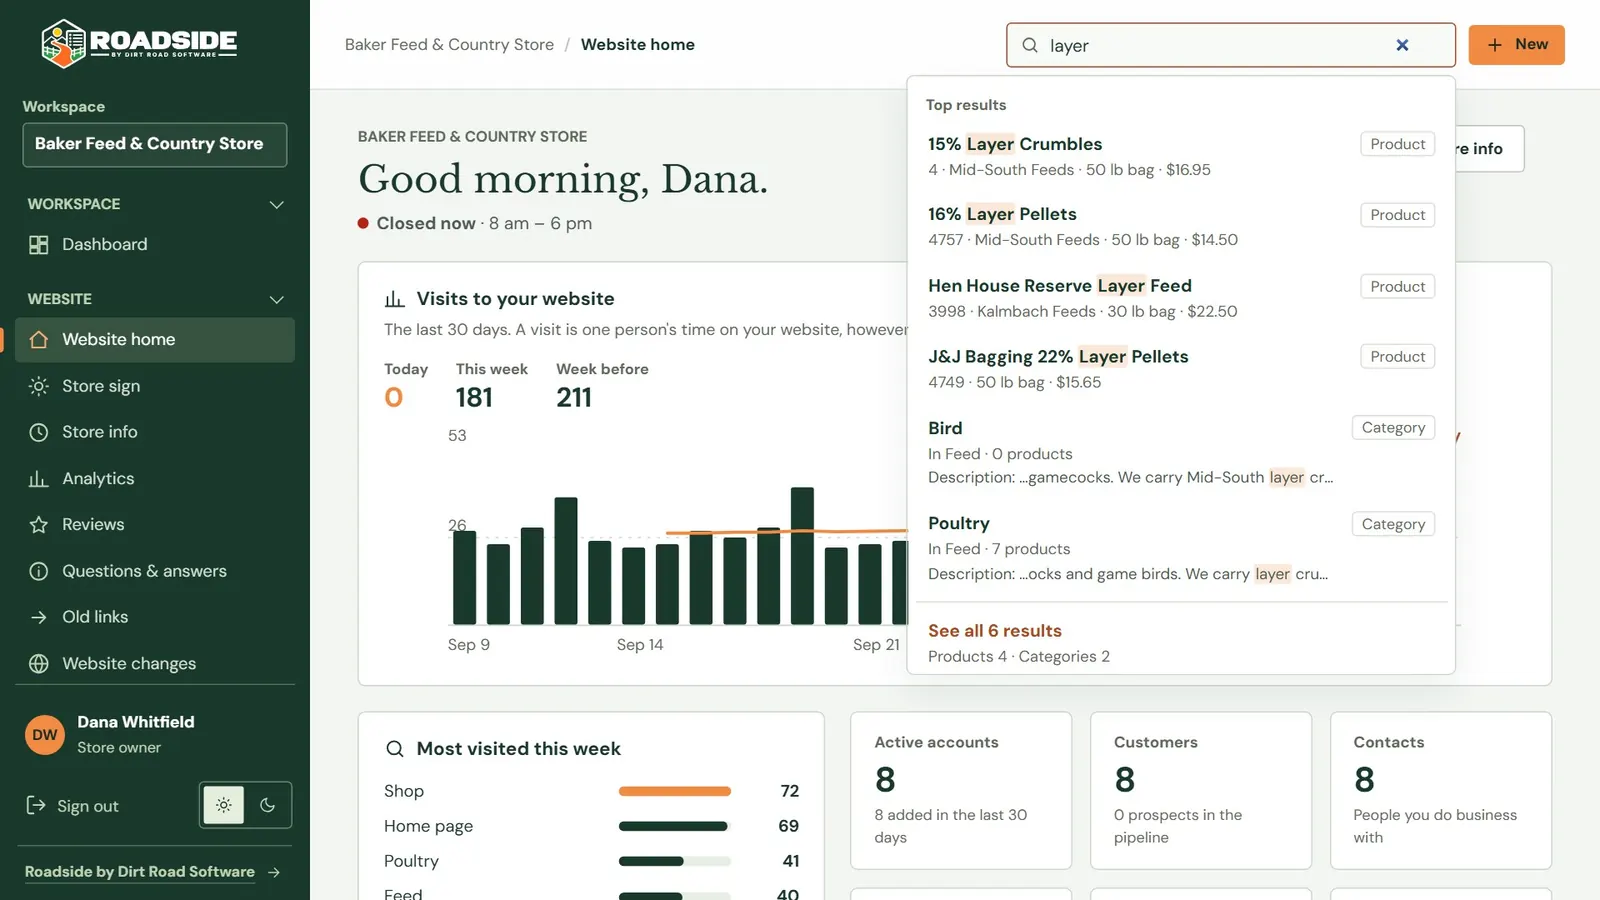Click into the search box containing layer
1600x900 pixels.
[1231, 45]
